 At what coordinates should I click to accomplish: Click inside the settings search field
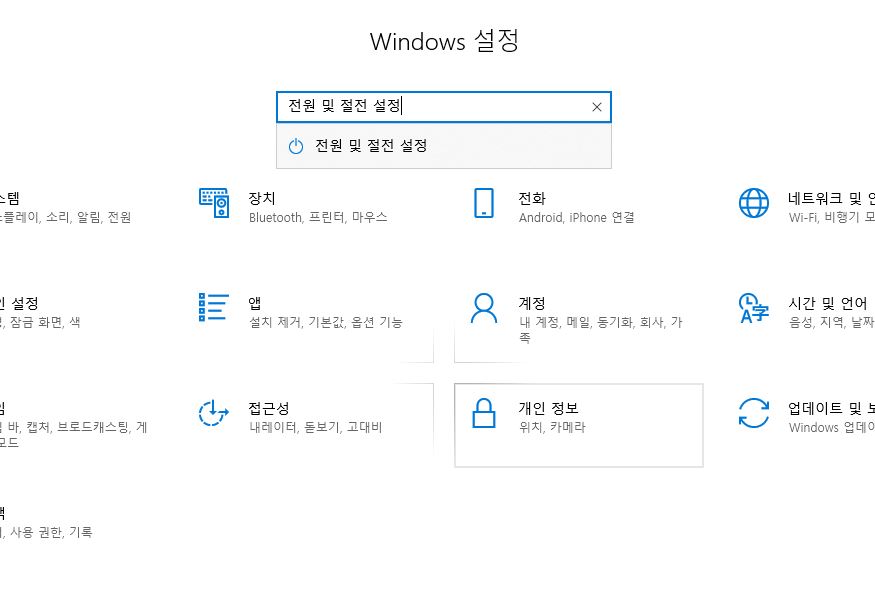pos(444,107)
